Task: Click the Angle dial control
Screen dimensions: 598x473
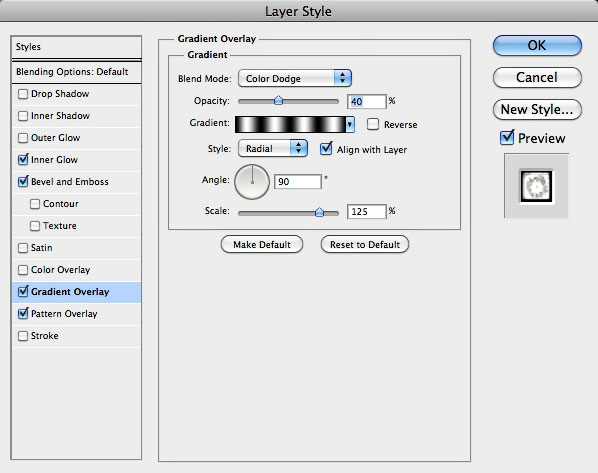Action: (252, 182)
